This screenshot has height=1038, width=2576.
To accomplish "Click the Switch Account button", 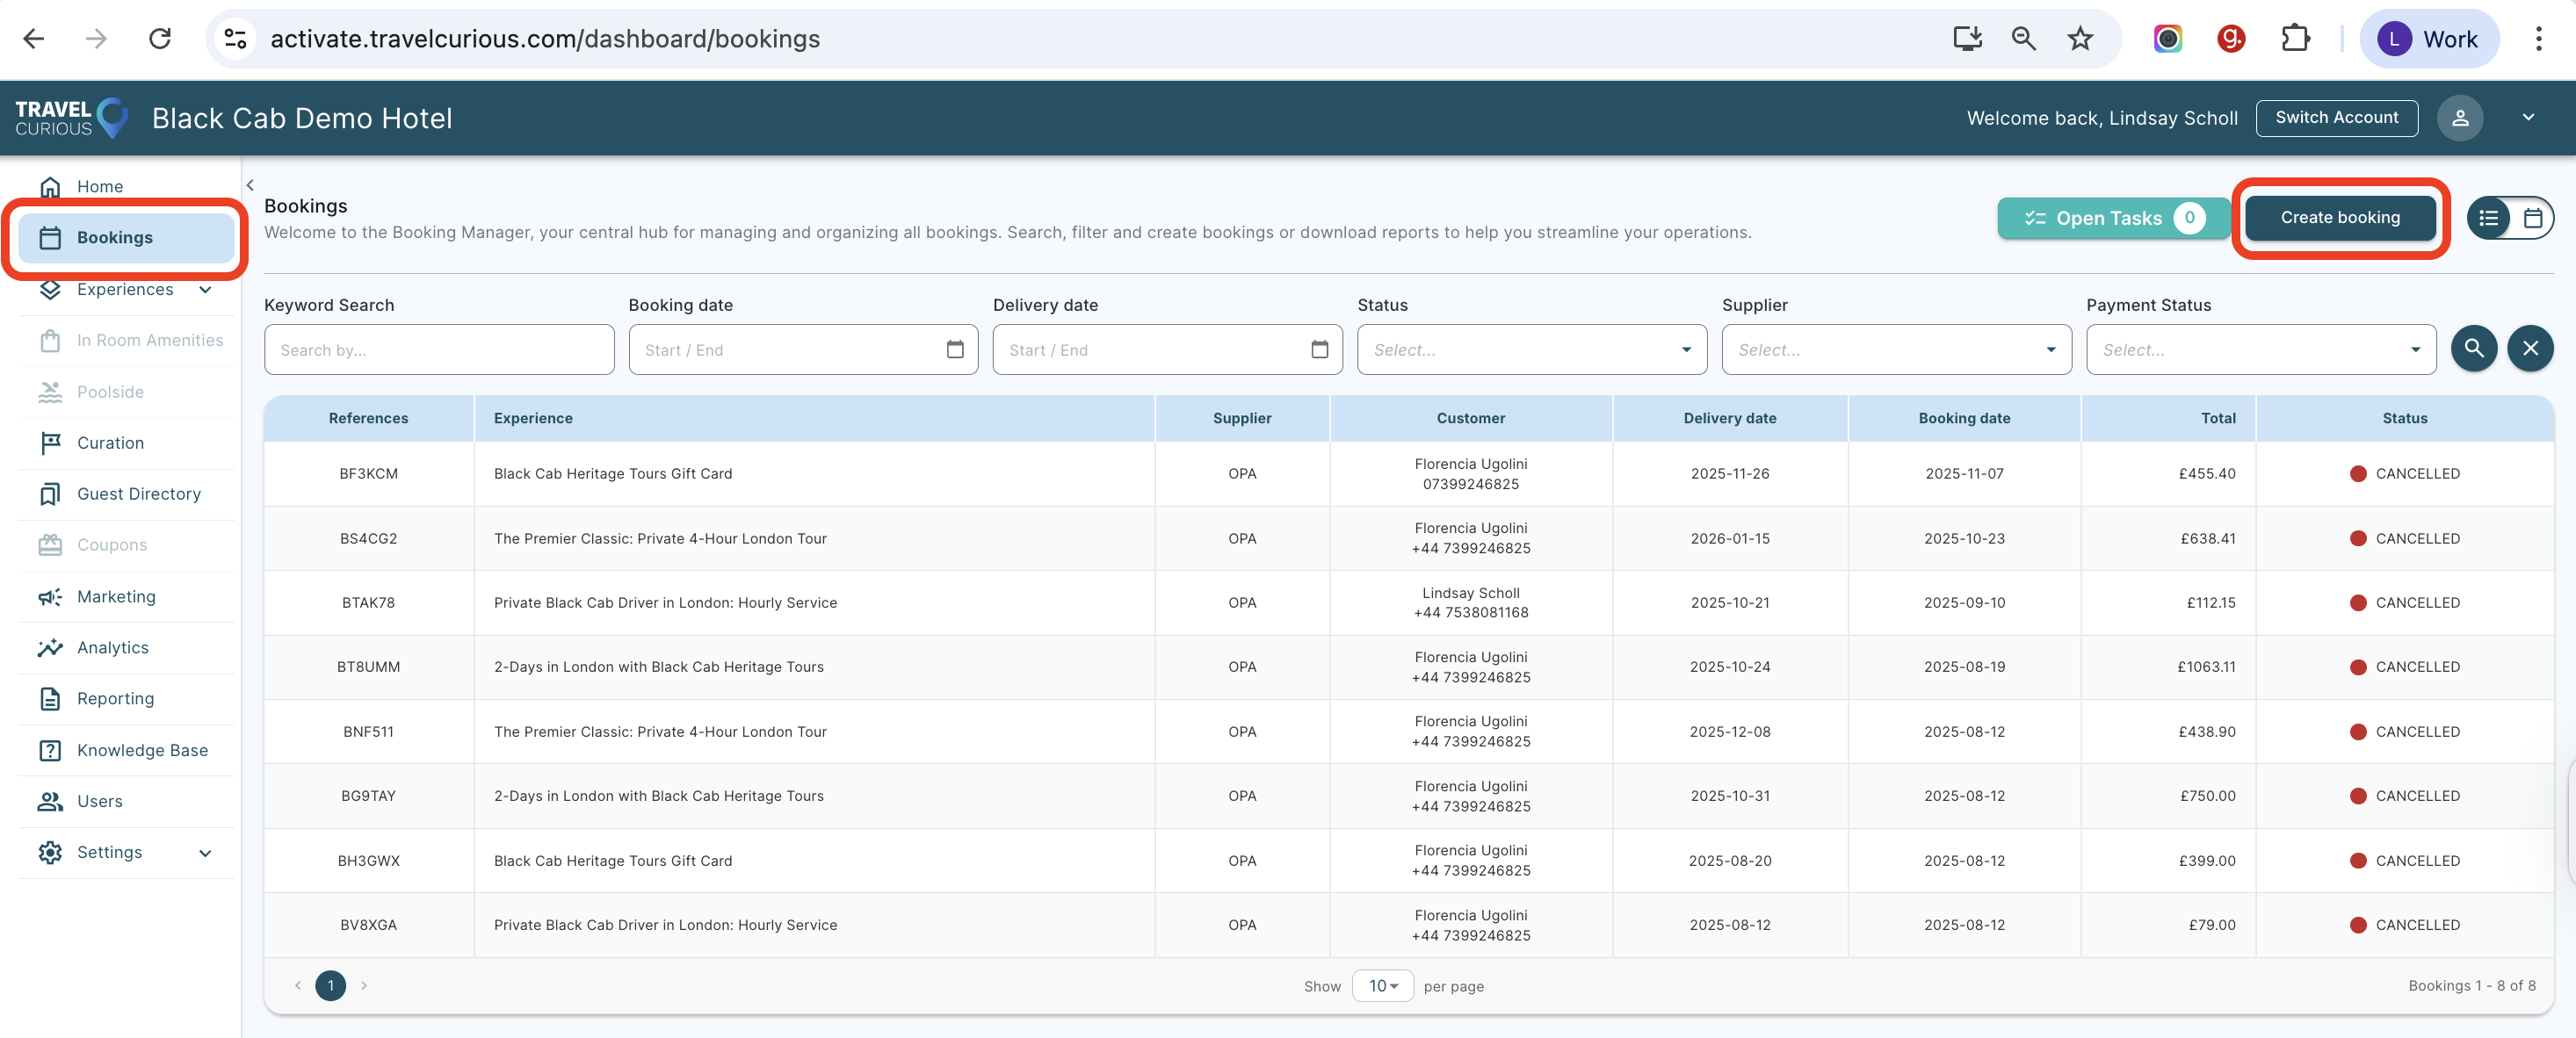I will tap(2336, 118).
